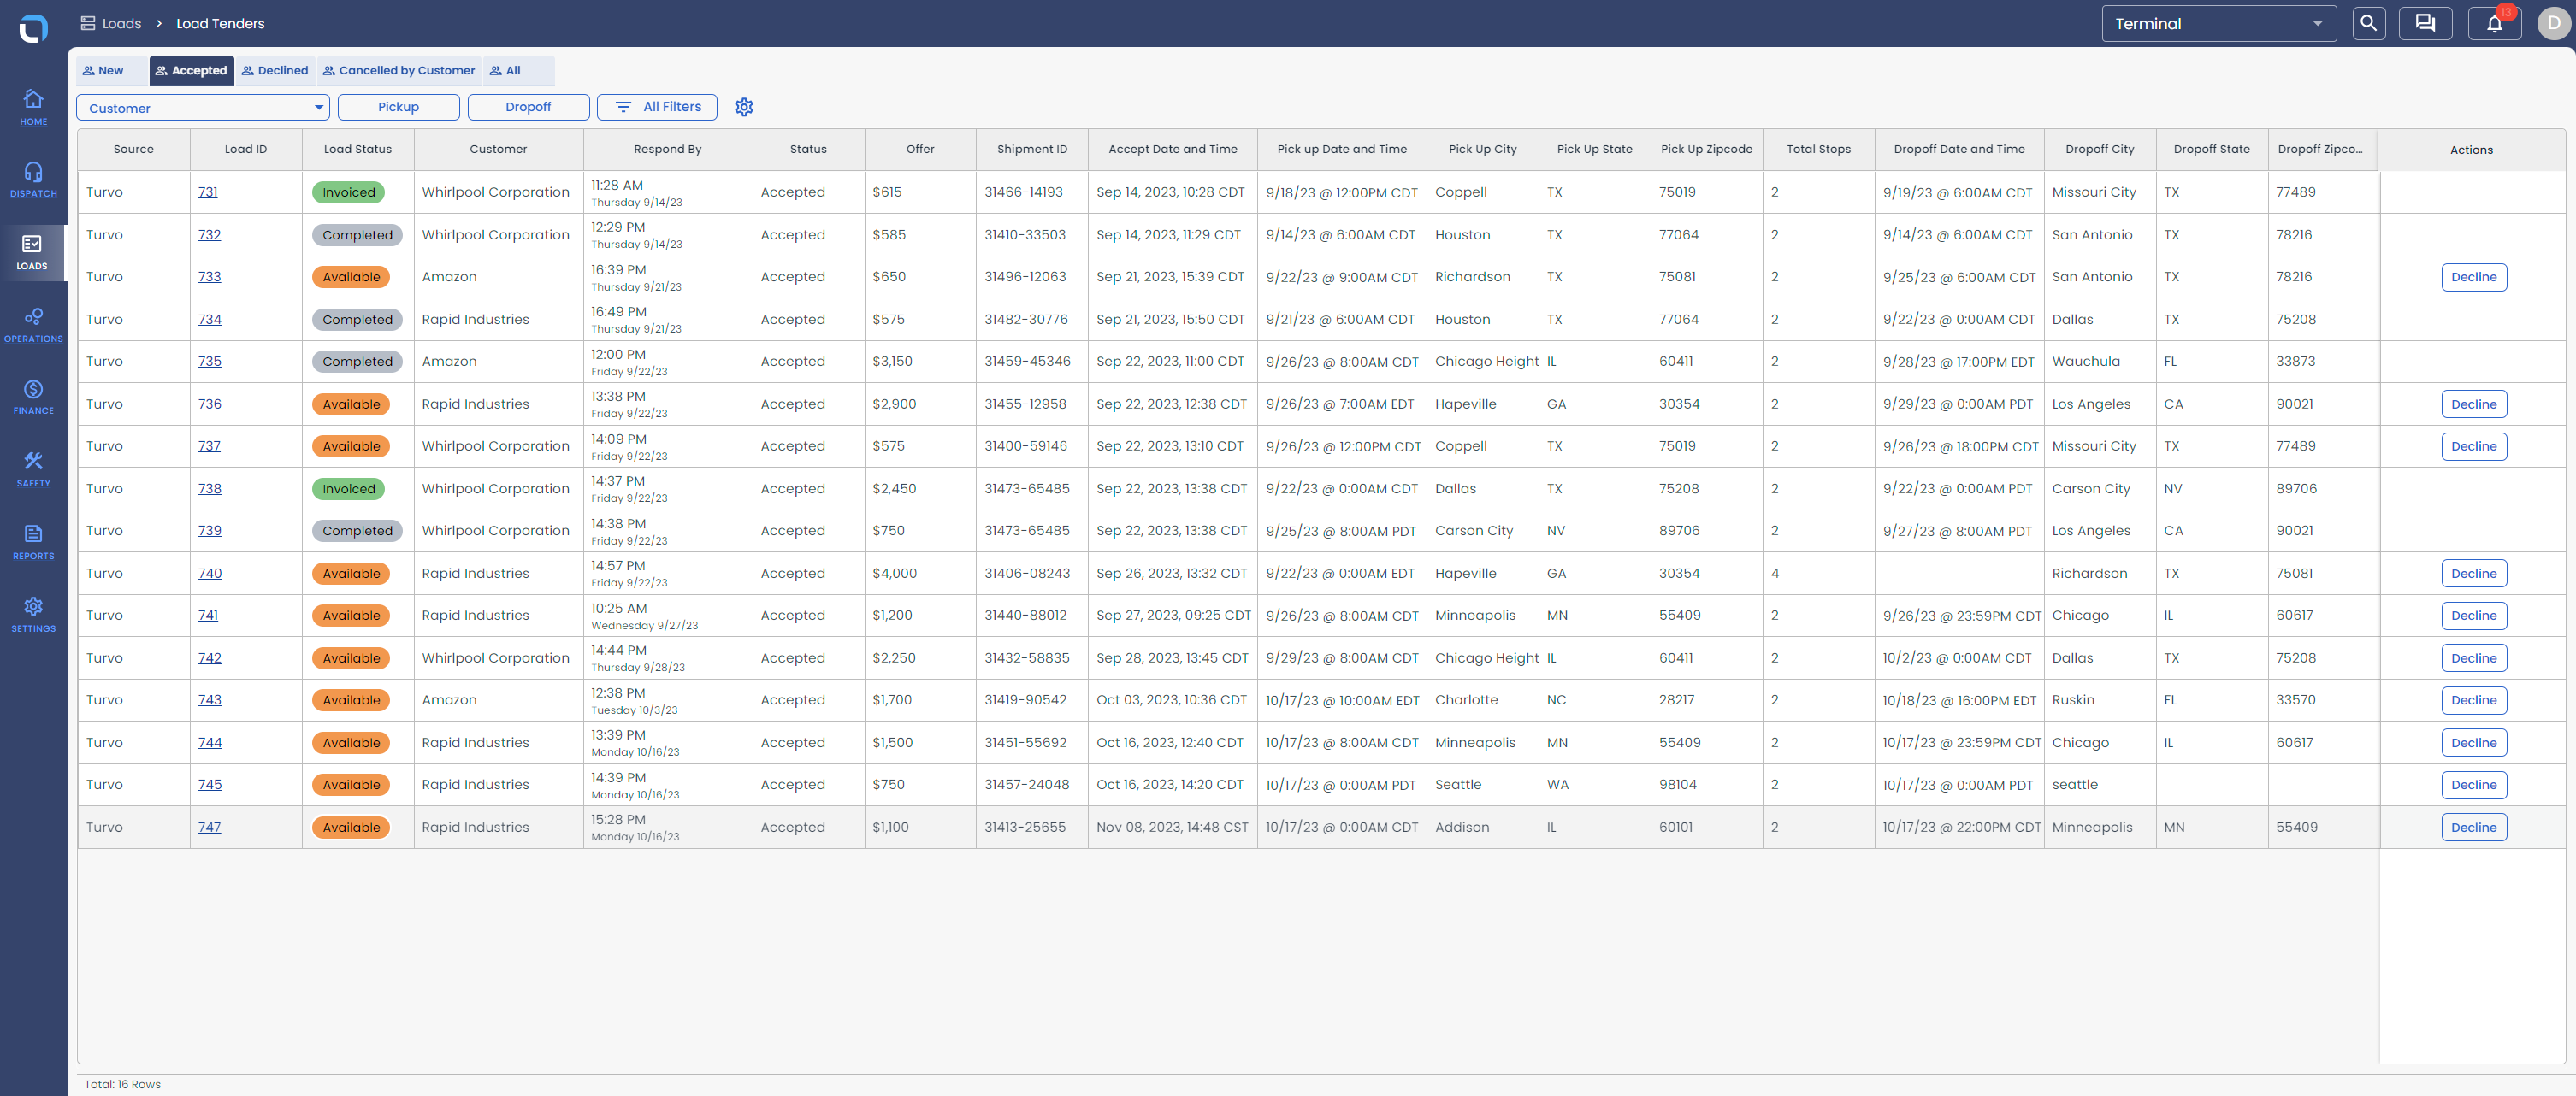Decline load 733 from Amazon
The width and height of the screenshot is (2576, 1096).
click(2473, 277)
